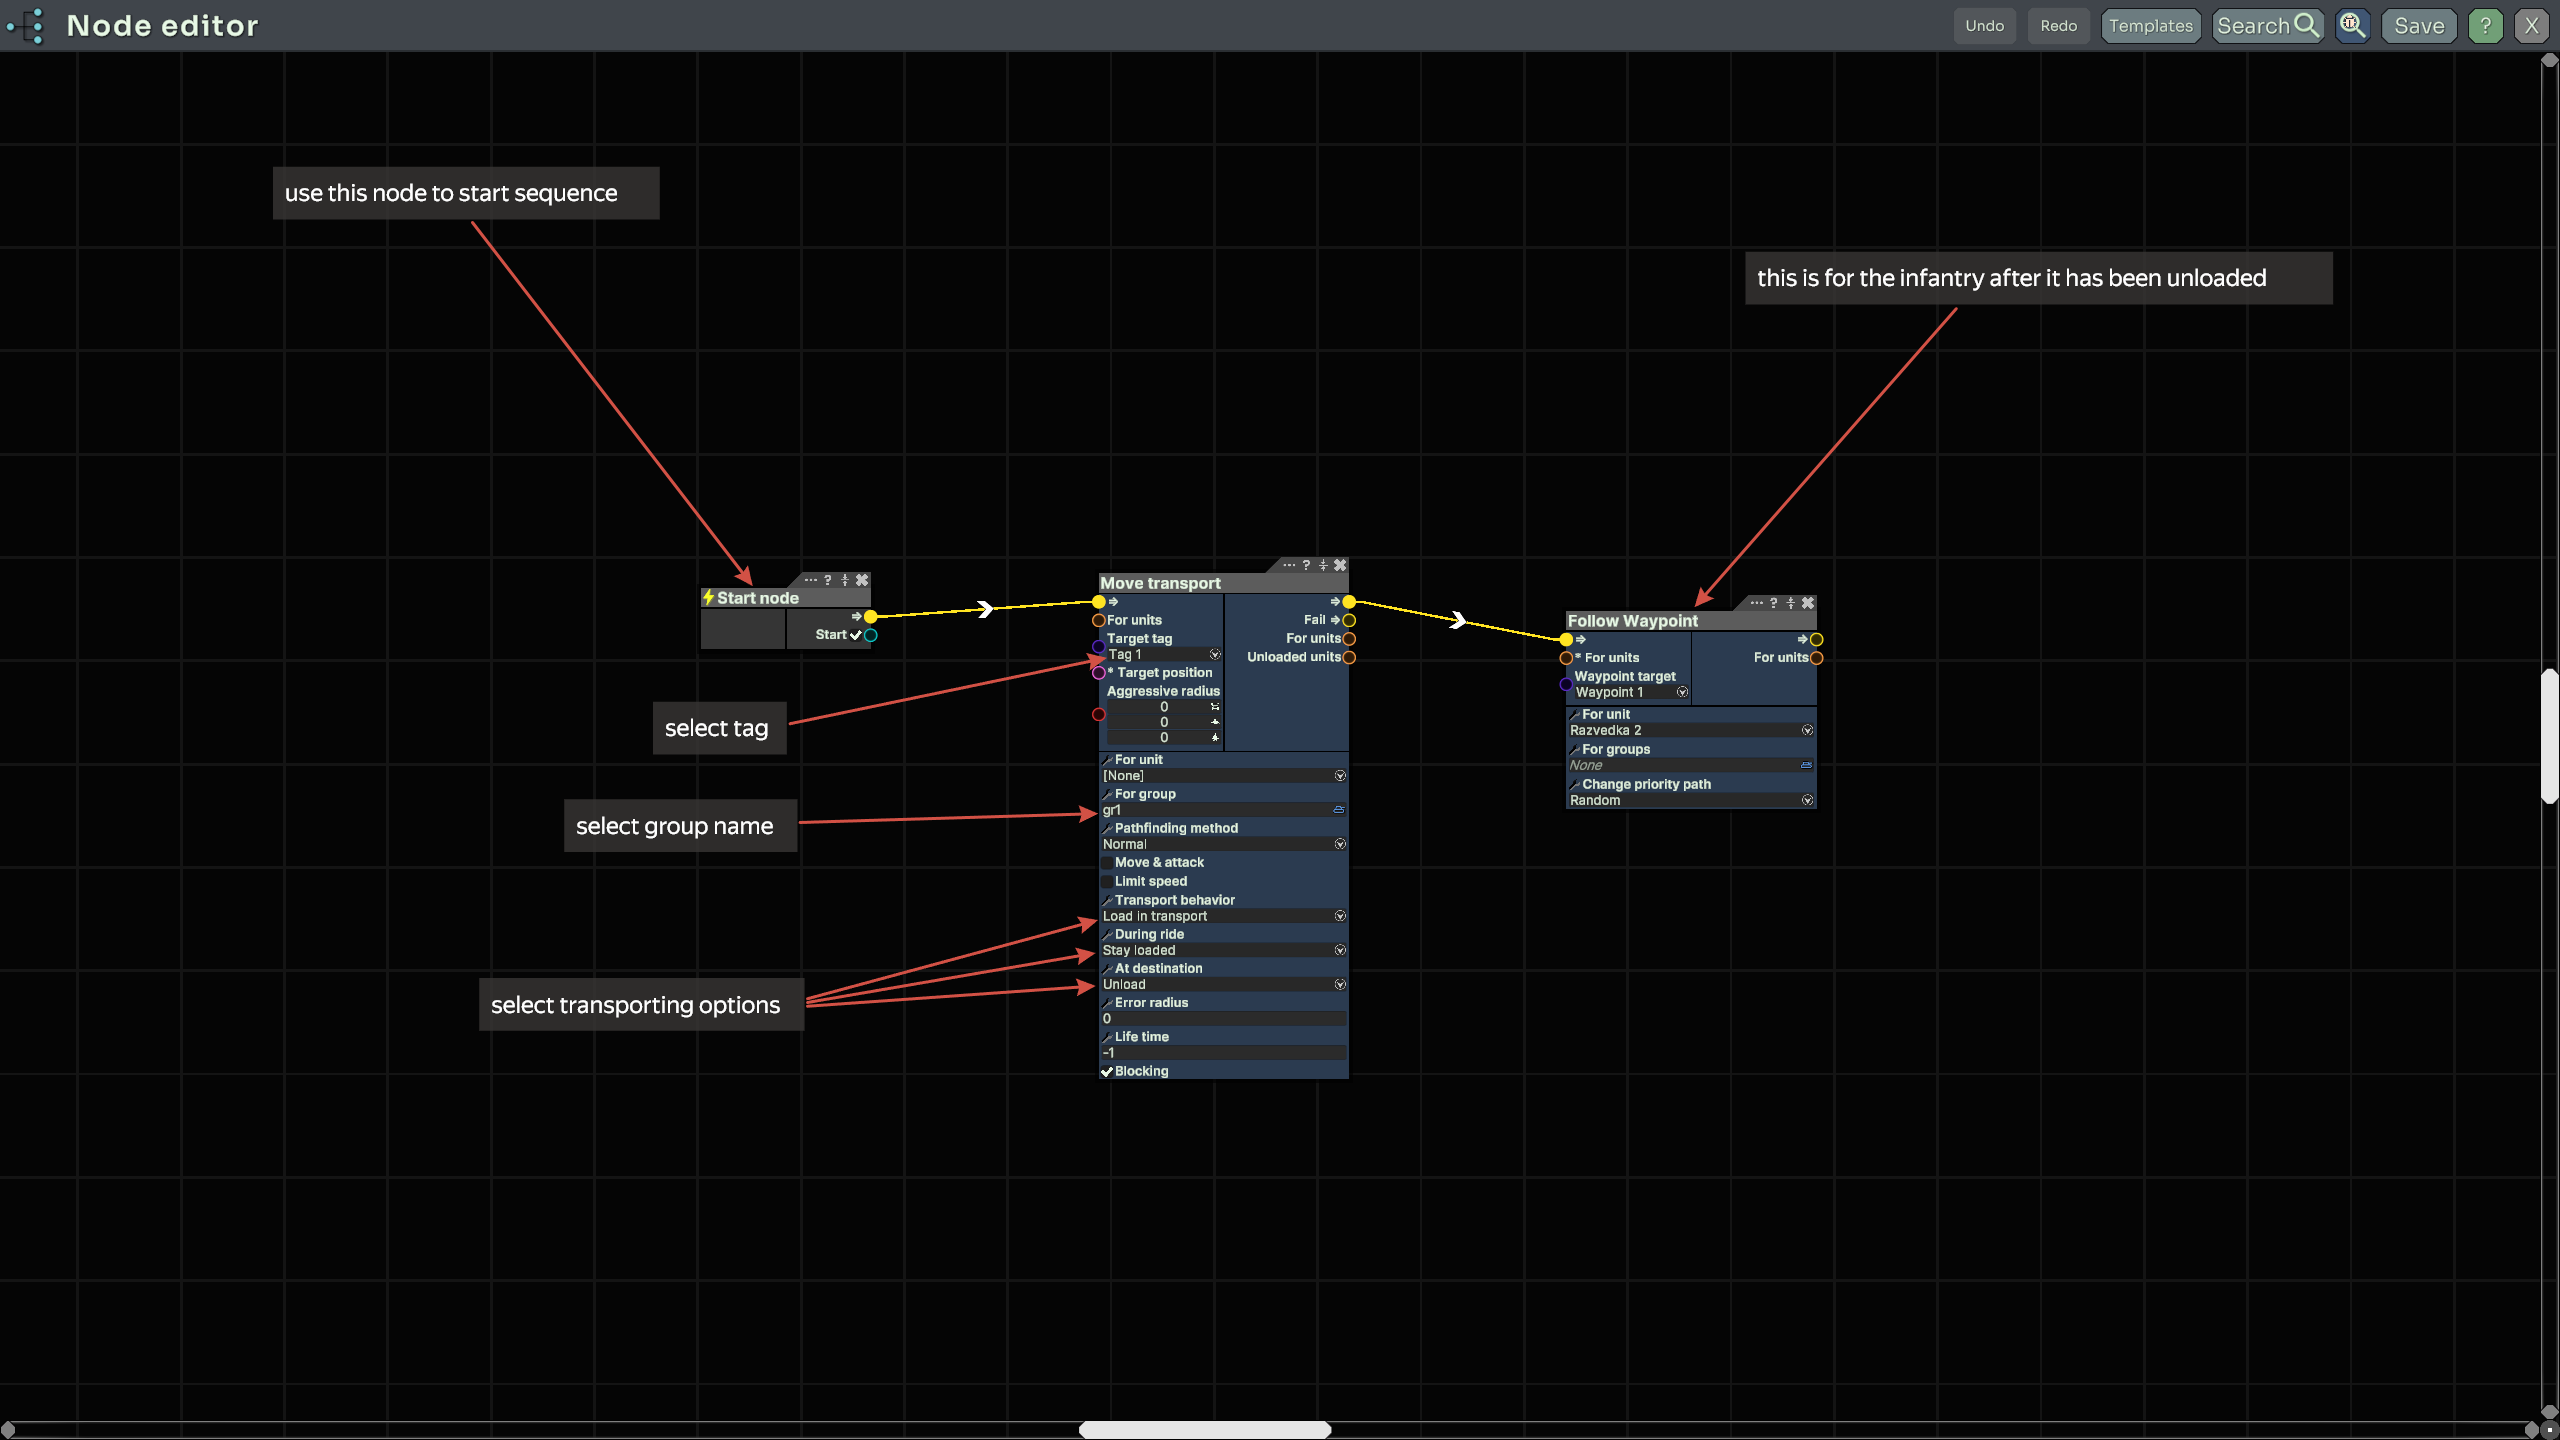Open the green help question-mark button
2560x1440 pixels.
point(2485,26)
